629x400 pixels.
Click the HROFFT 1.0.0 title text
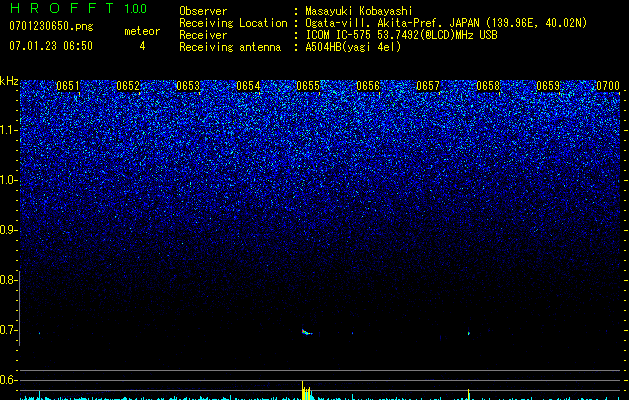[79, 8]
